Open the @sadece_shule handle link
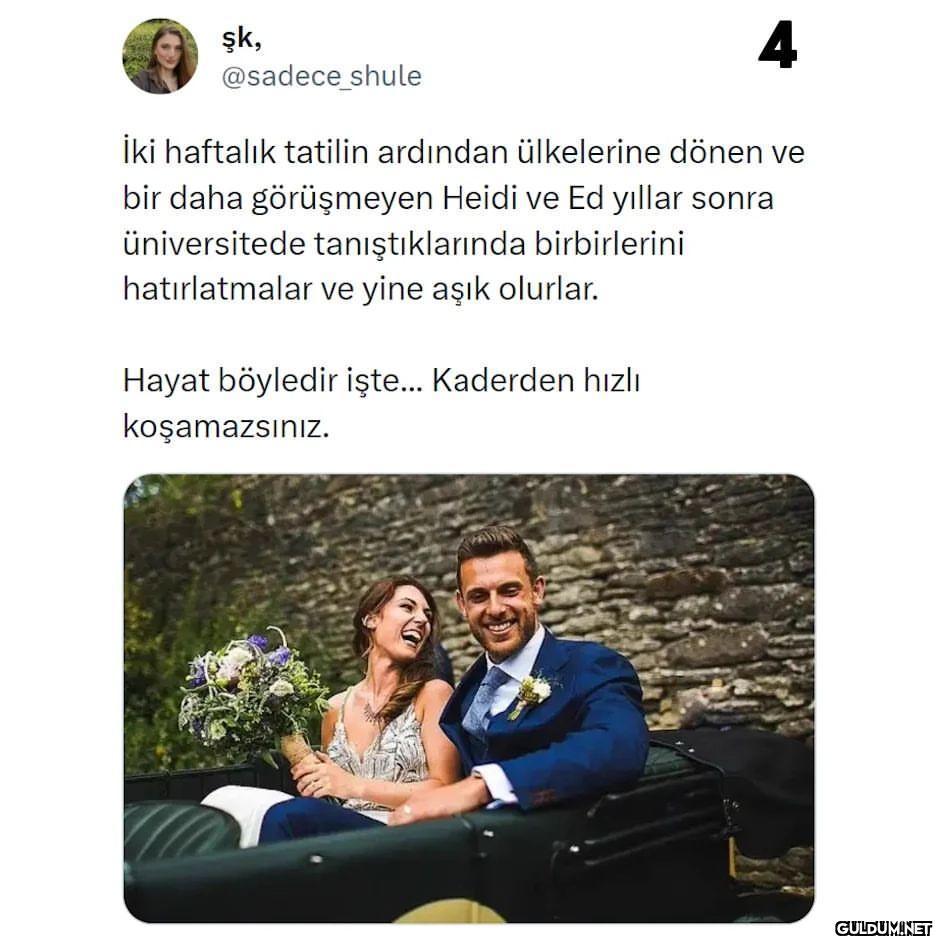The image size is (936, 936). [322, 76]
